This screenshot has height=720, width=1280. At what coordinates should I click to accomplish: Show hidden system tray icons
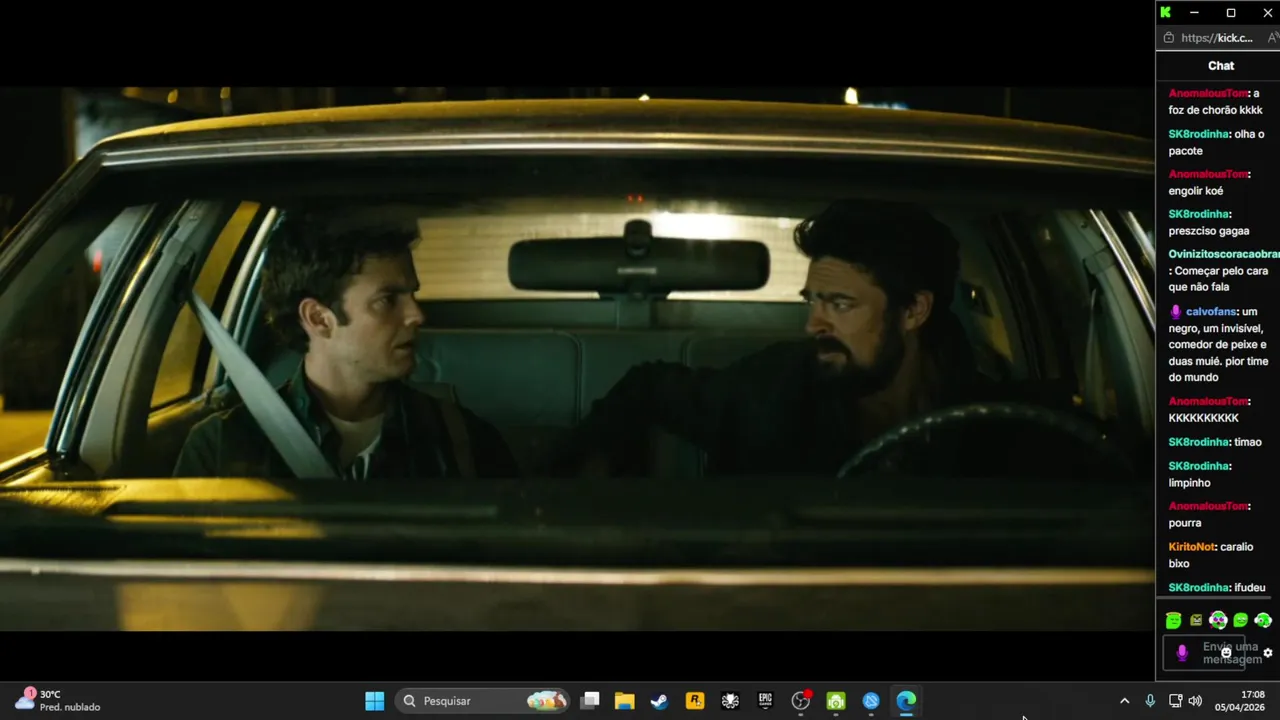point(1124,701)
